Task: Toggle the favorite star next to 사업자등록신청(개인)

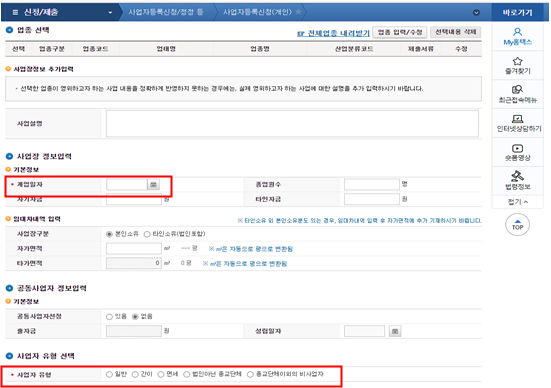Action: point(298,12)
